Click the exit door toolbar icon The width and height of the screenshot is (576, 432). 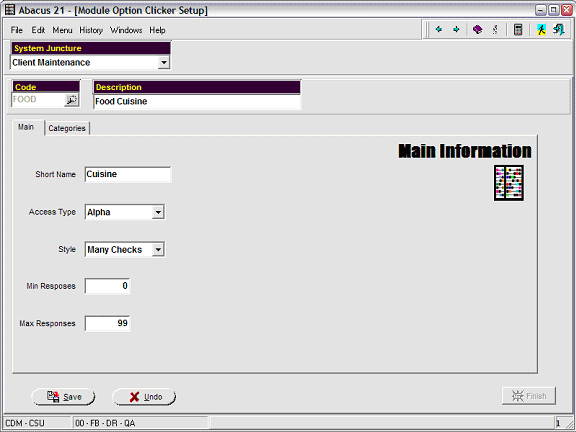coord(559,29)
